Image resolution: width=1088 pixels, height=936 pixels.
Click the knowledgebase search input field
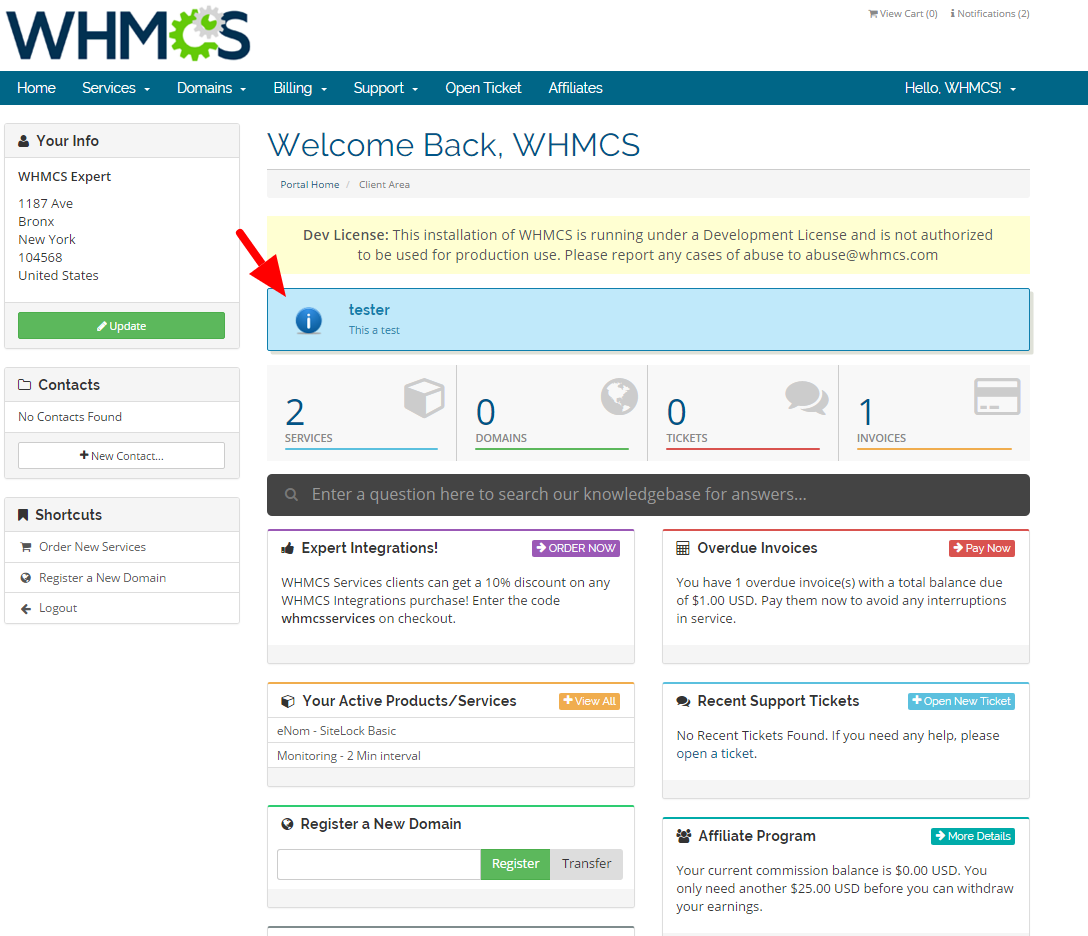[x=648, y=495]
